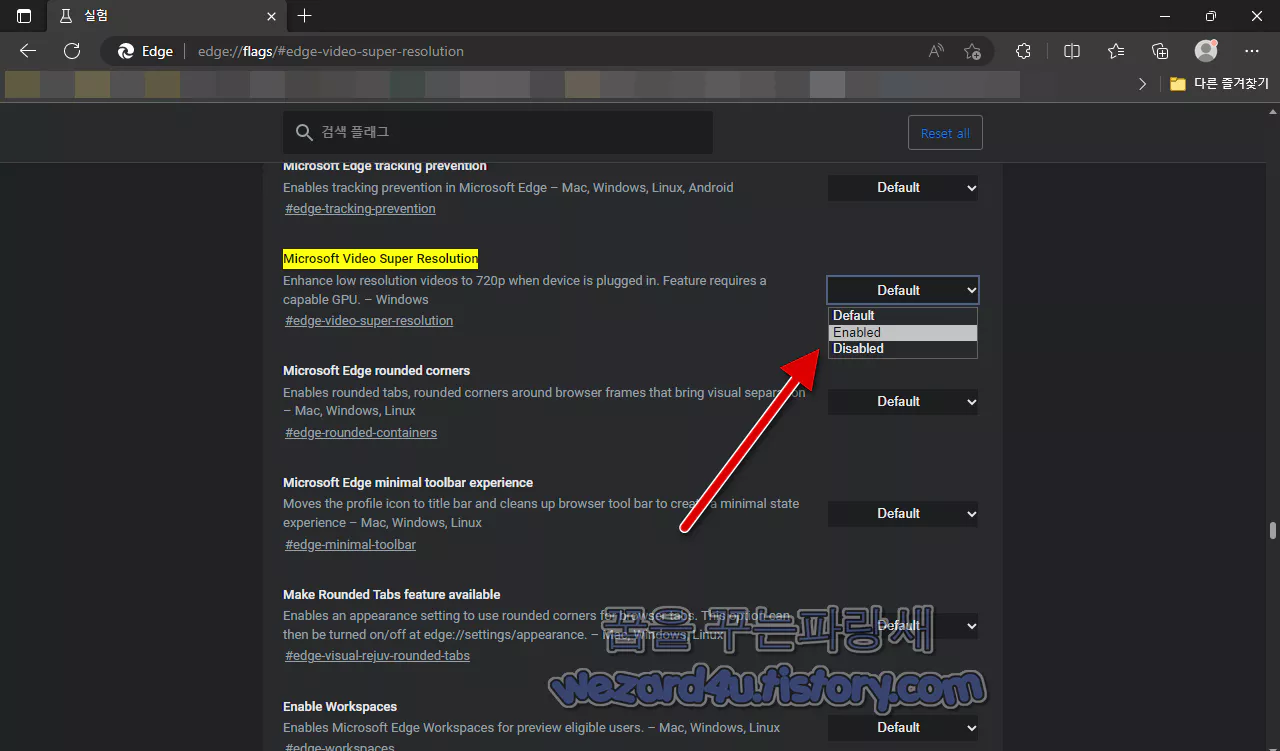Open a new browser tab
This screenshot has height=751, width=1280.
click(x=304, y=16)
